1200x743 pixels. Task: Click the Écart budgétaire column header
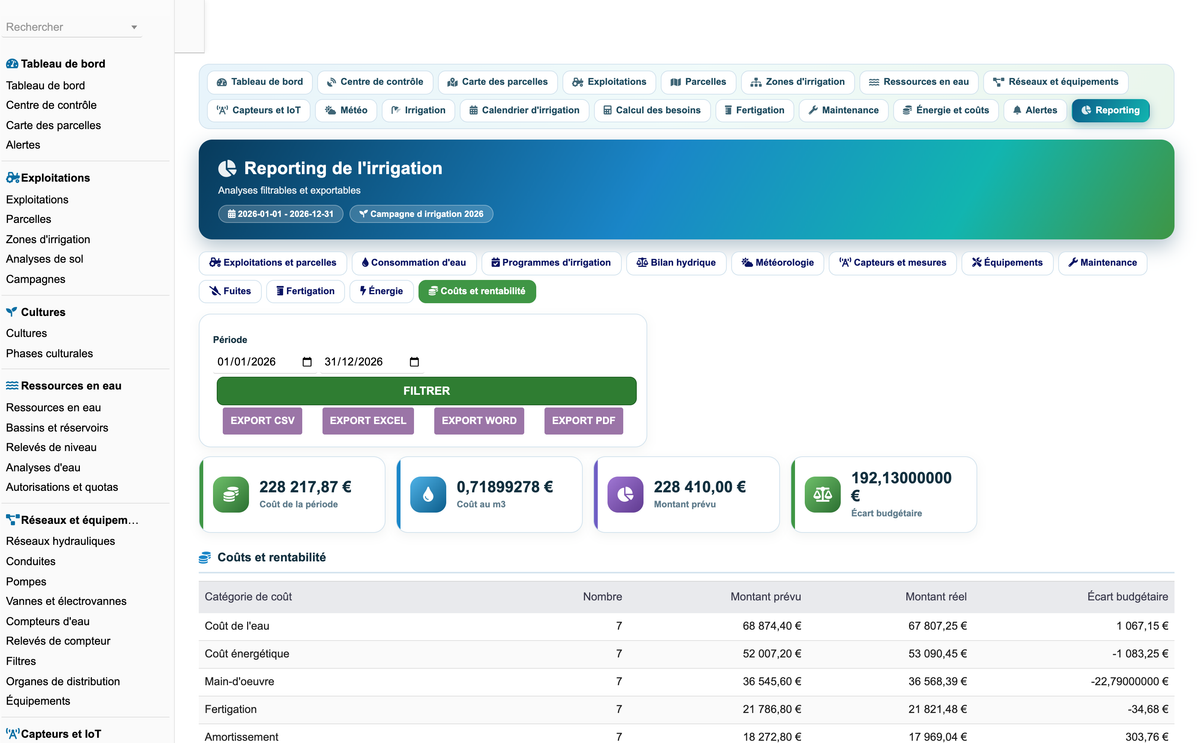point(1128,597)
